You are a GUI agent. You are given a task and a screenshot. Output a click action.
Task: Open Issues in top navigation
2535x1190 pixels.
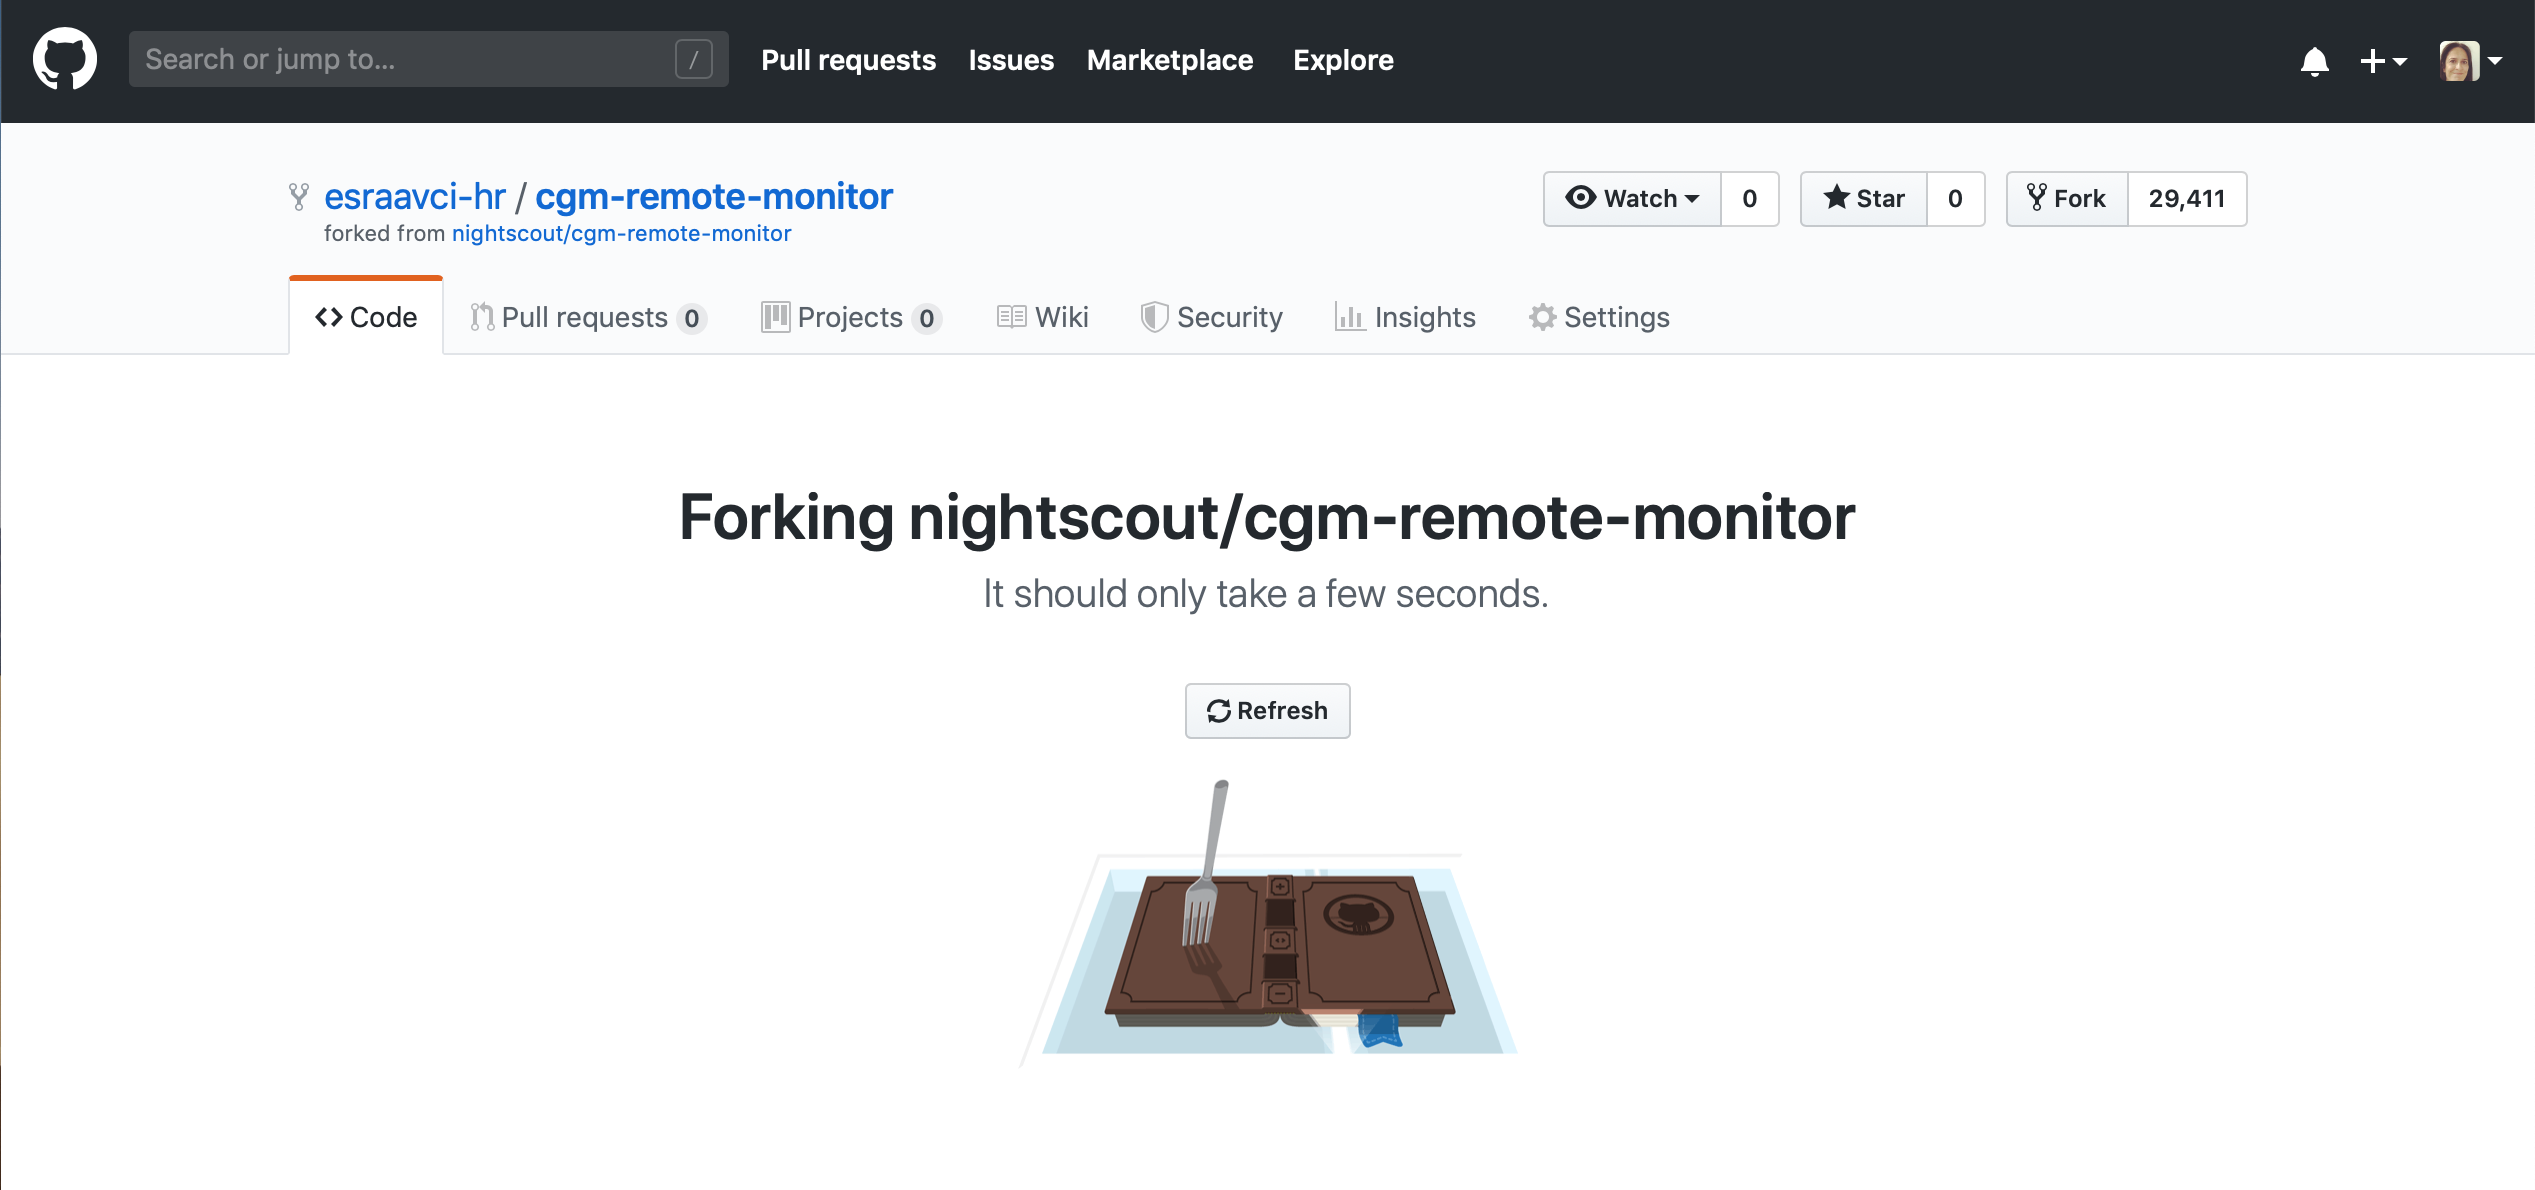coord(1011,60)
